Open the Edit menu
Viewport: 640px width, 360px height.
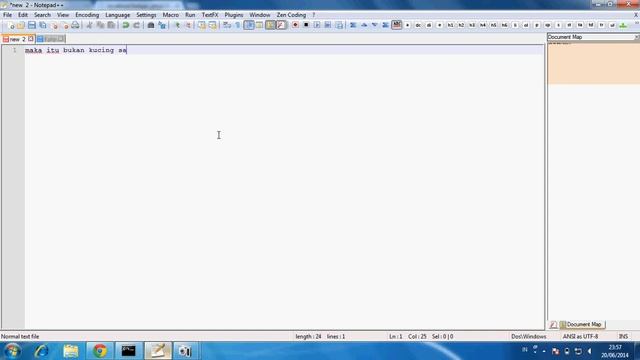coord(23,15)
